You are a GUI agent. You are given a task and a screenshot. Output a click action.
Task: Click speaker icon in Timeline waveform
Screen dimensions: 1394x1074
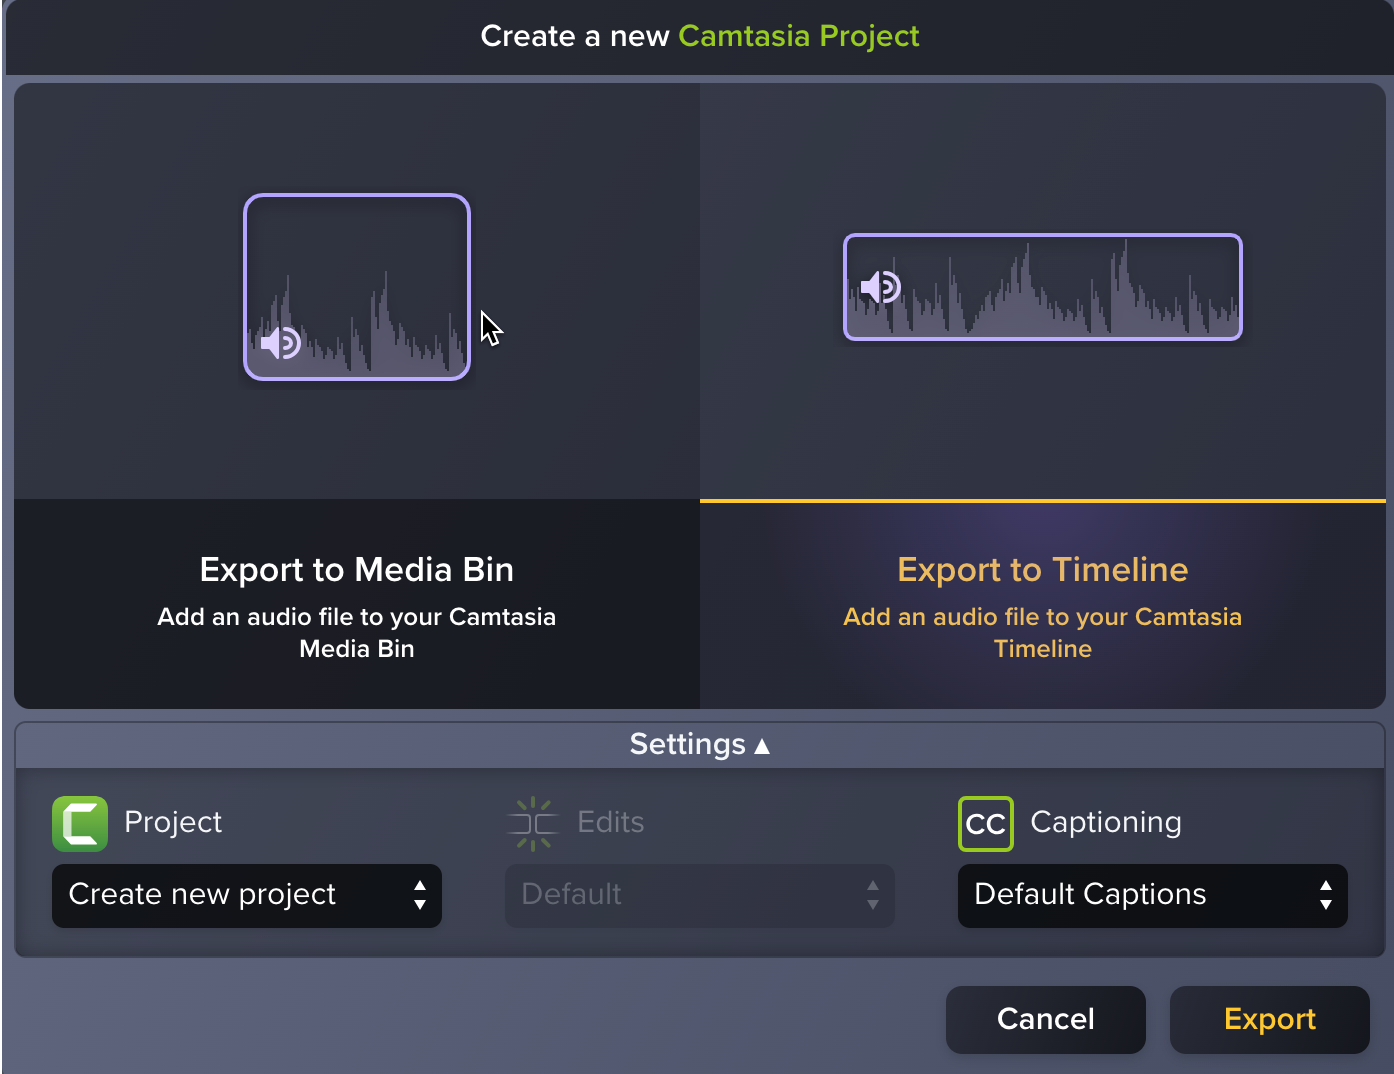pos(881,287)
